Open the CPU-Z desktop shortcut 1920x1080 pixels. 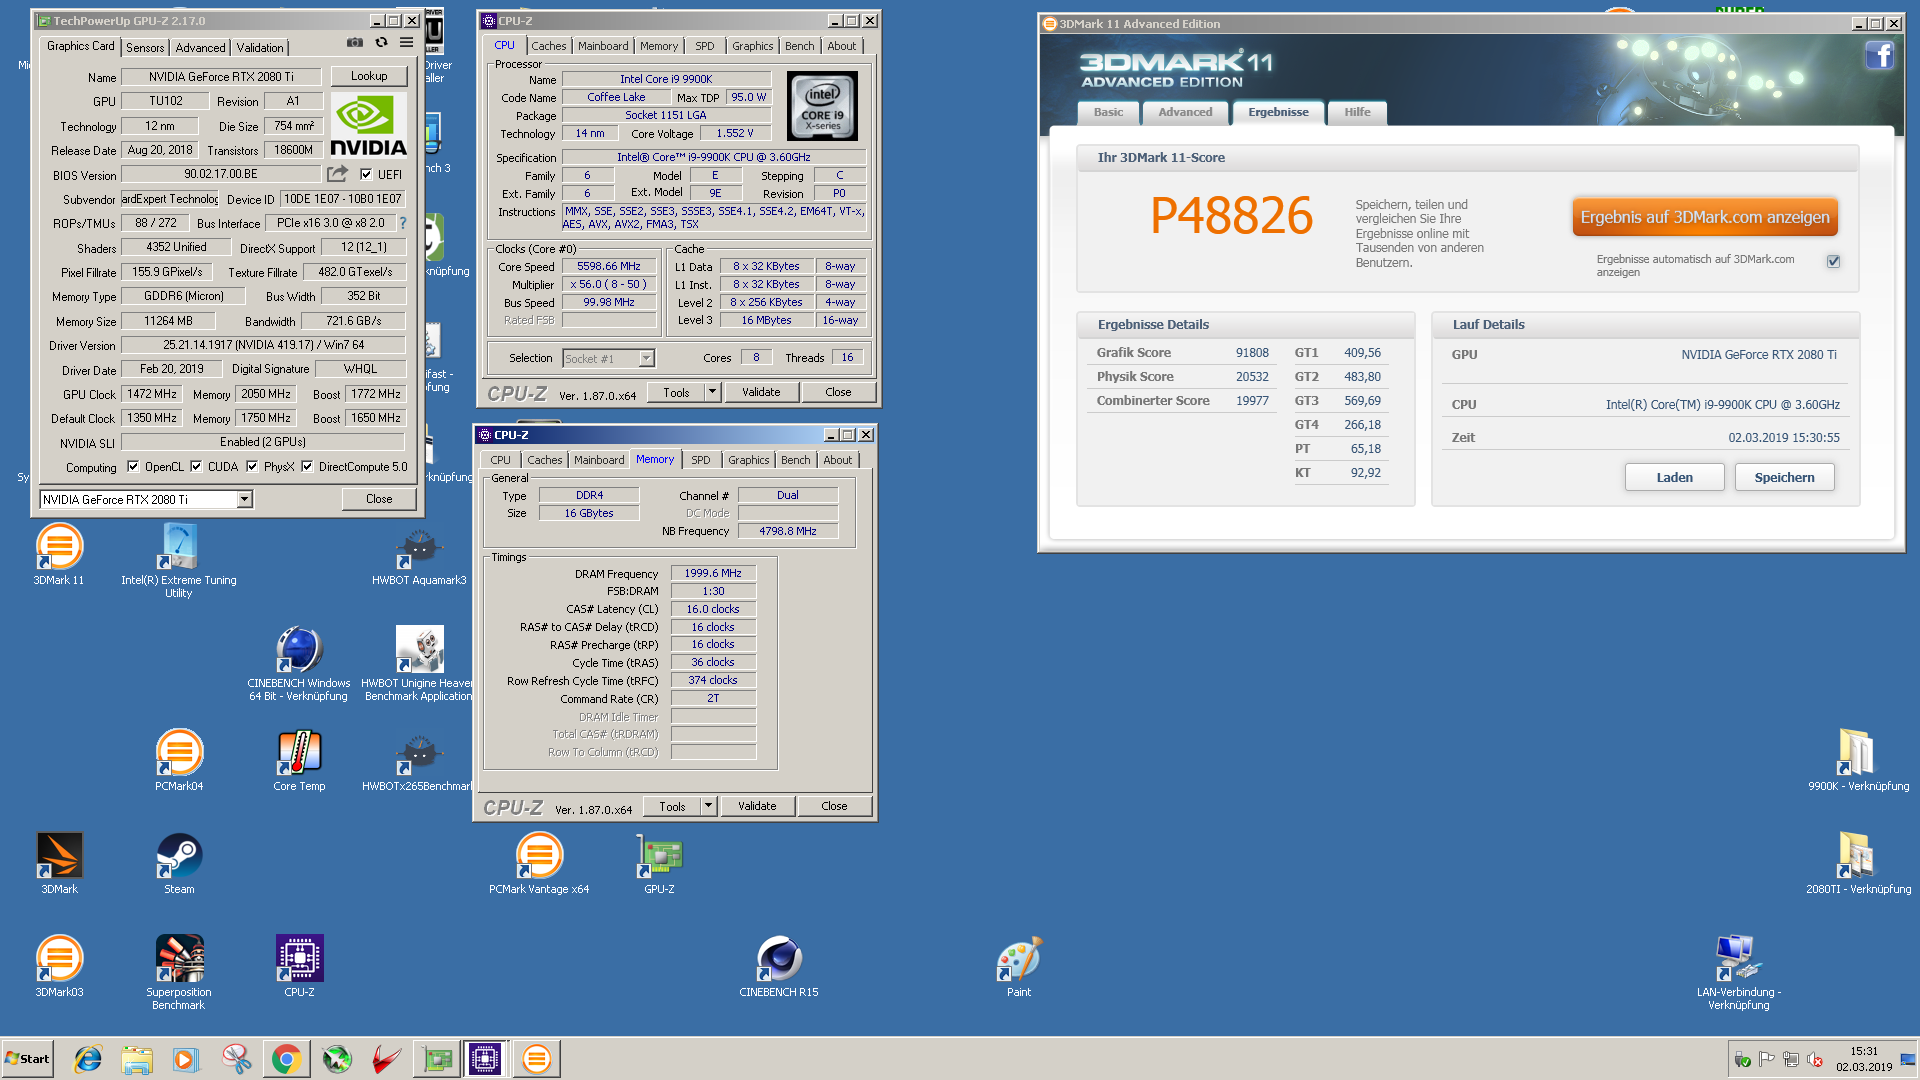coord(299,967)
